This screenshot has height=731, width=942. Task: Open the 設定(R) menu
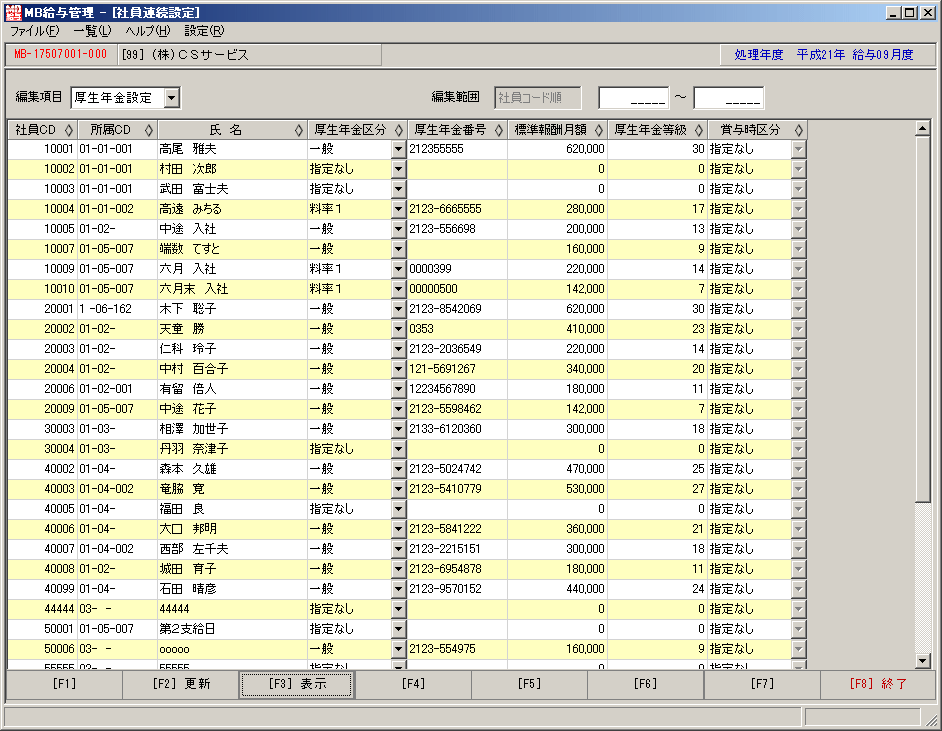click(204, 31)
